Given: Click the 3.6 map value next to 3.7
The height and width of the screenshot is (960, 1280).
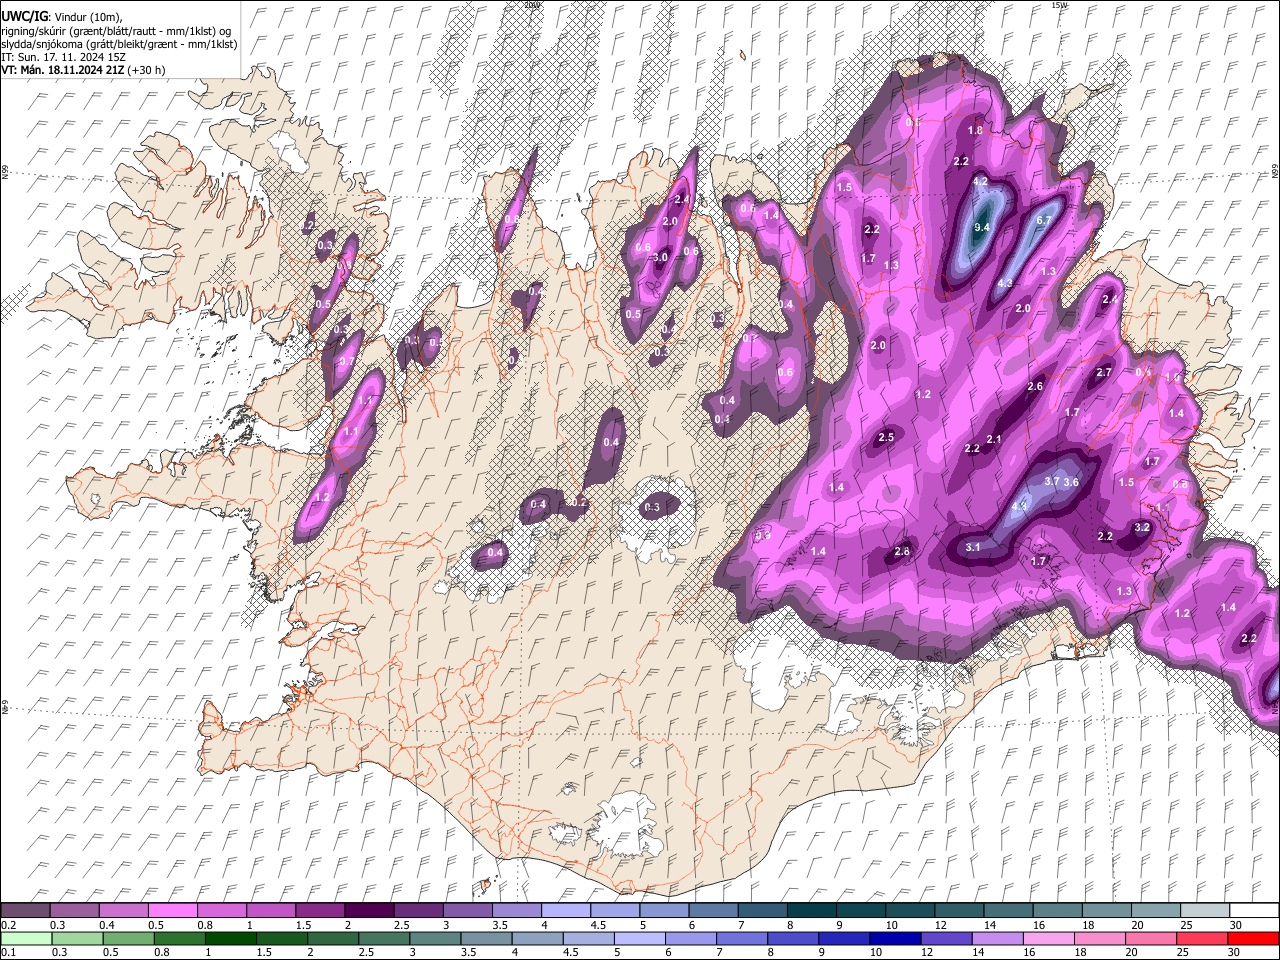Looking at the screenshot, I should click(1072, 482).
